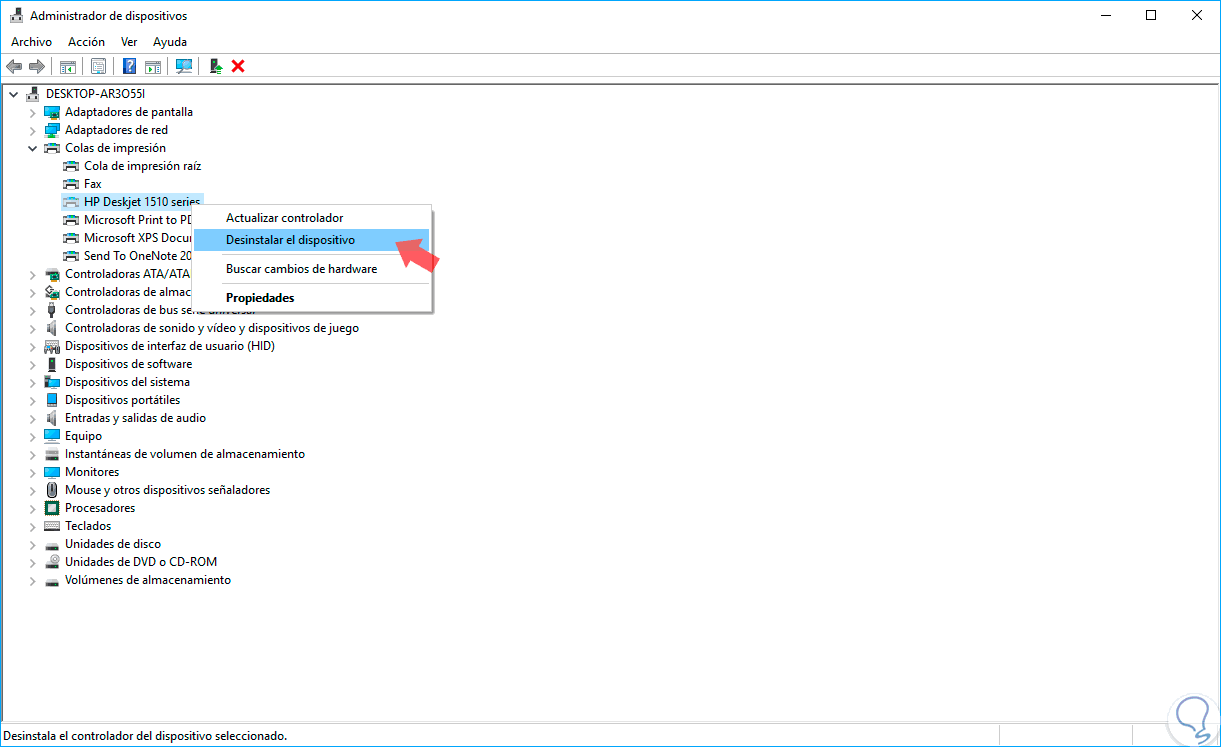The image size is (1221, 747).
Task: Click the blue Help question mark icon
Action: (x=130, y=66)
